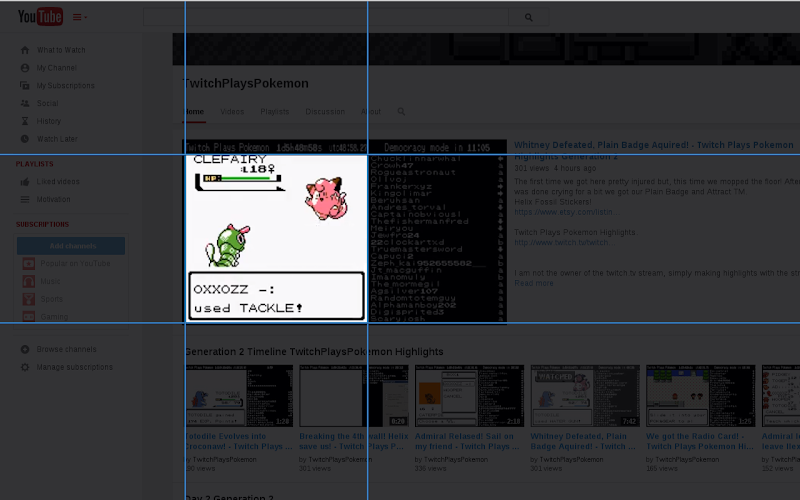
Task: Open the twitch.tv link in description
Action: pos(566,243)
